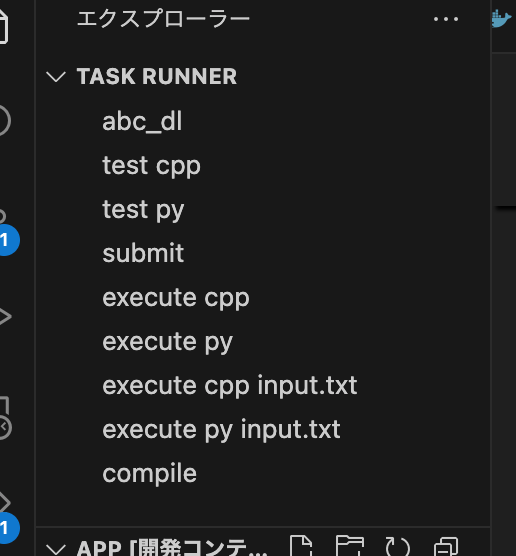Click the New Folder icon in APP section
Viewport: 516px width, 556px height.
coord(350,546)
